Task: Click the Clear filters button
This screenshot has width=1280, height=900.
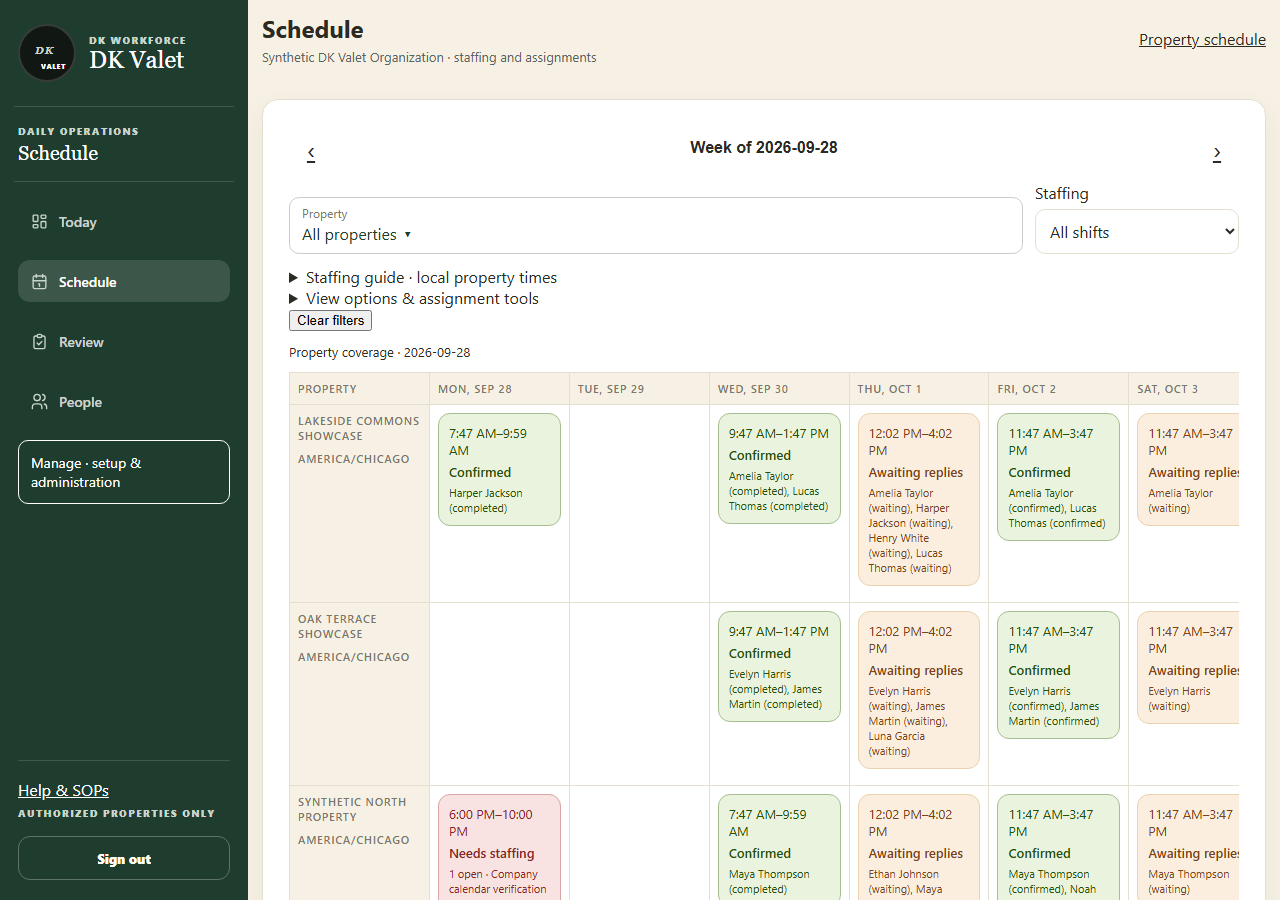Action: click(330, 320)
